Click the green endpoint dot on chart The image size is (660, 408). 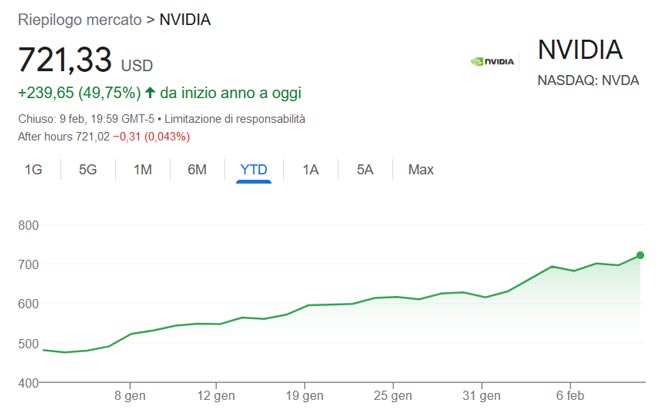tap(640, 255)
